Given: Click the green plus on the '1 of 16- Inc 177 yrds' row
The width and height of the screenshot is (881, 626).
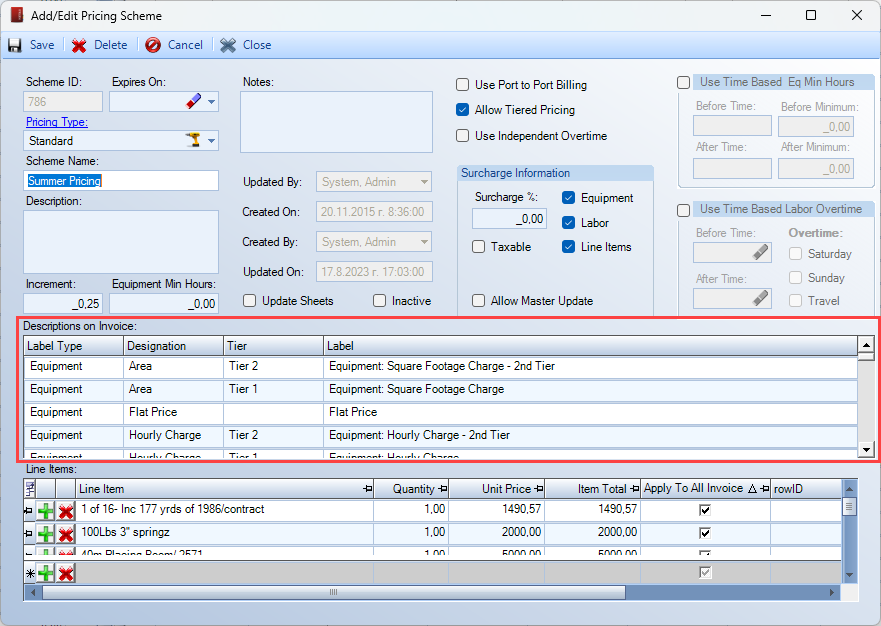Looking at the screenshot, I should [x=46, y=511].
